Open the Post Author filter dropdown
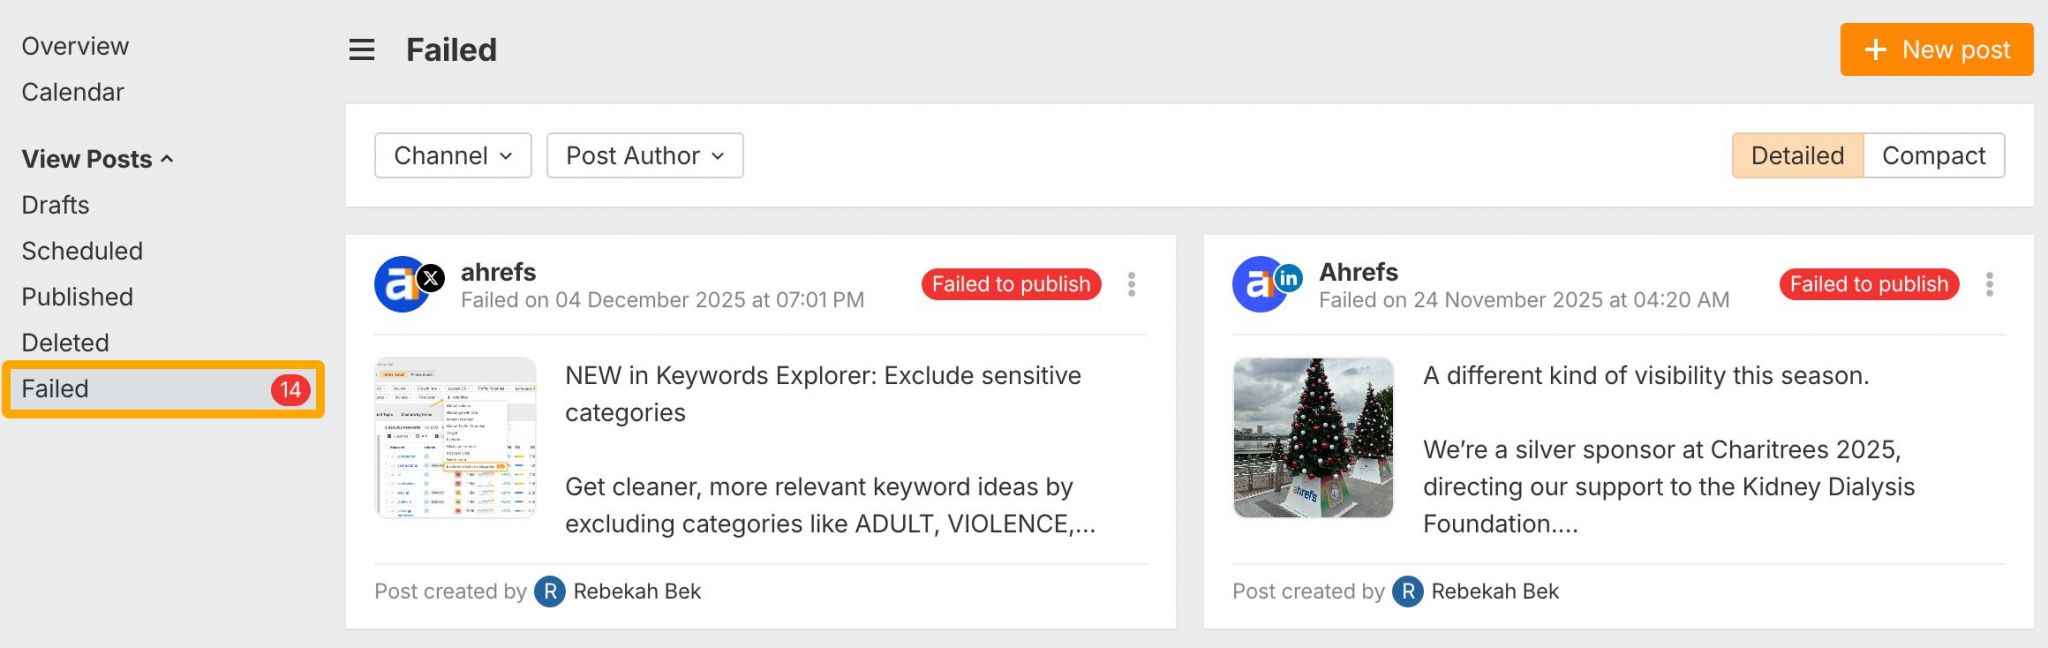This screenshot has width=2048, height=648. coord(644,155)
